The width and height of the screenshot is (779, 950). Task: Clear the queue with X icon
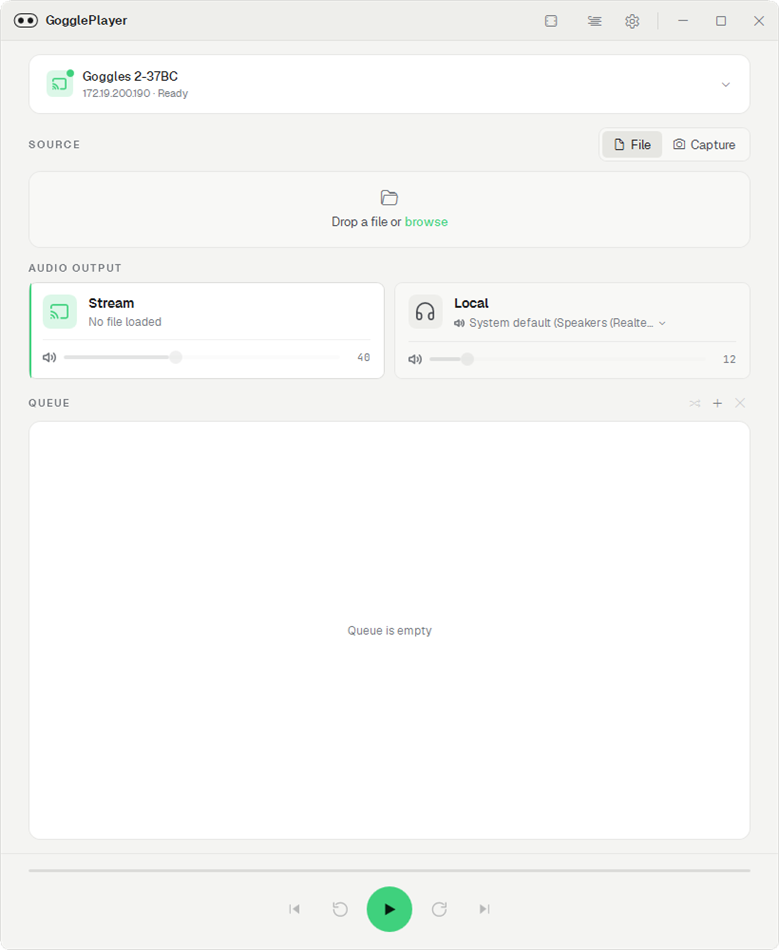tap(740, 403)
